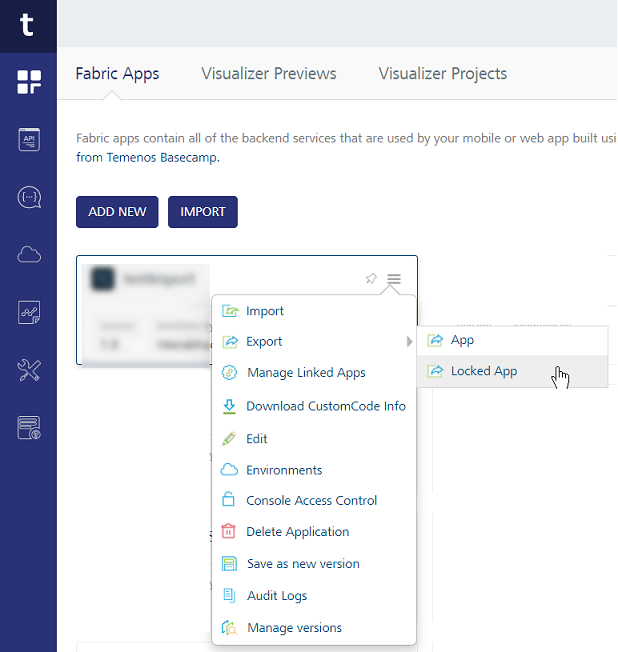Open the Apps dashboard sidebar icon
Screen dimensions: 618x652
tap(29, 82)
